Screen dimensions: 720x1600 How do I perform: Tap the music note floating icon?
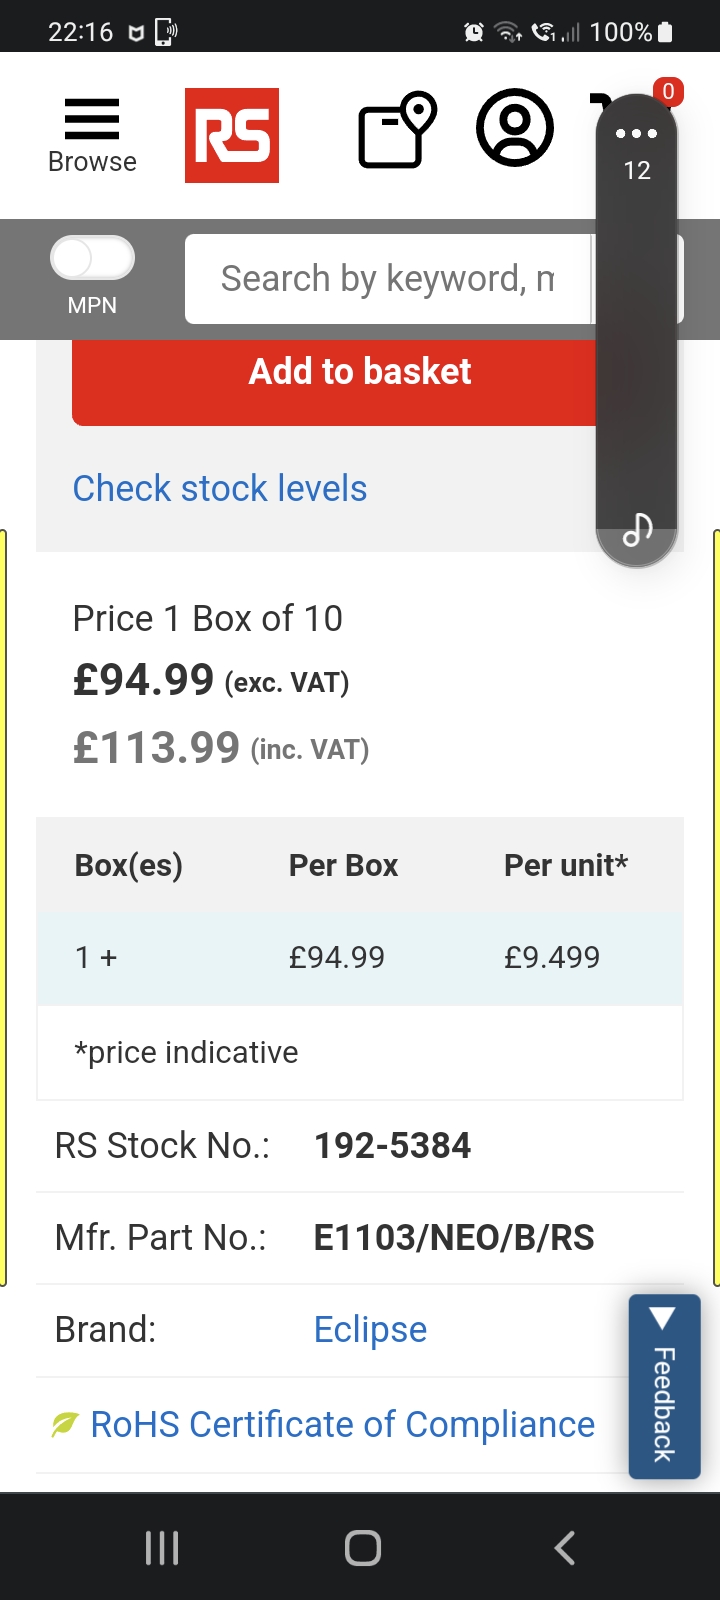point(637,528)
